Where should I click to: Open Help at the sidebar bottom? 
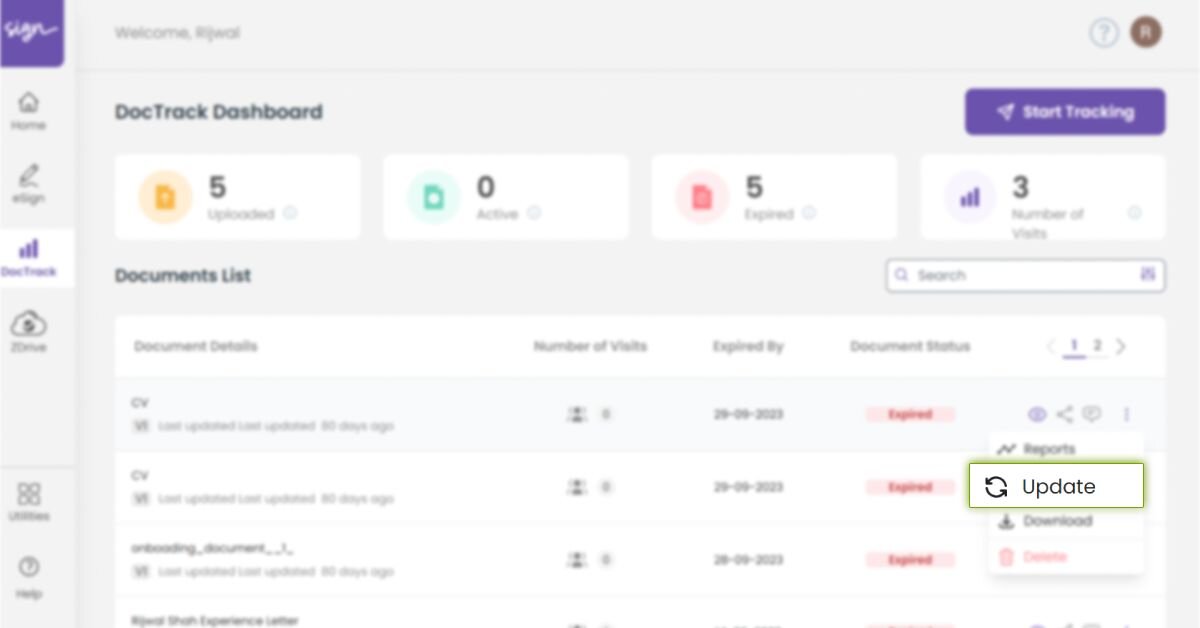(29, 578)
